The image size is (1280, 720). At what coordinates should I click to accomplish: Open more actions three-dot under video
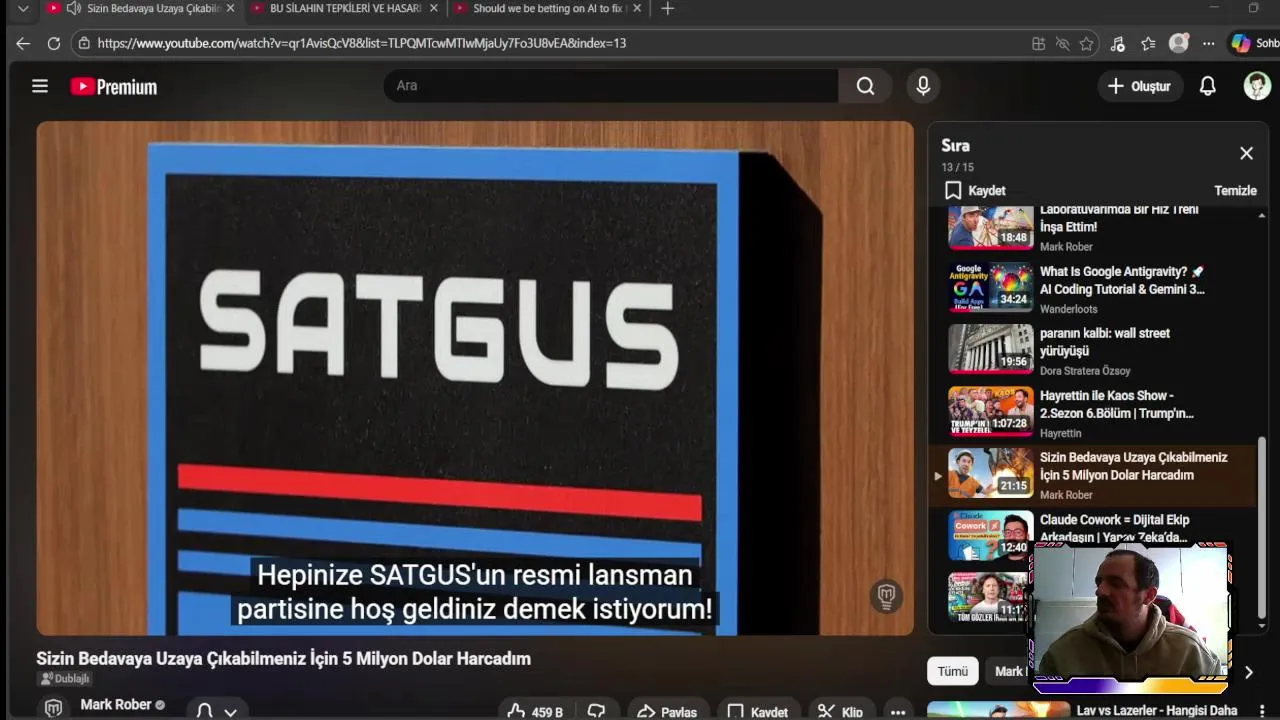click(x=898, y=712)
